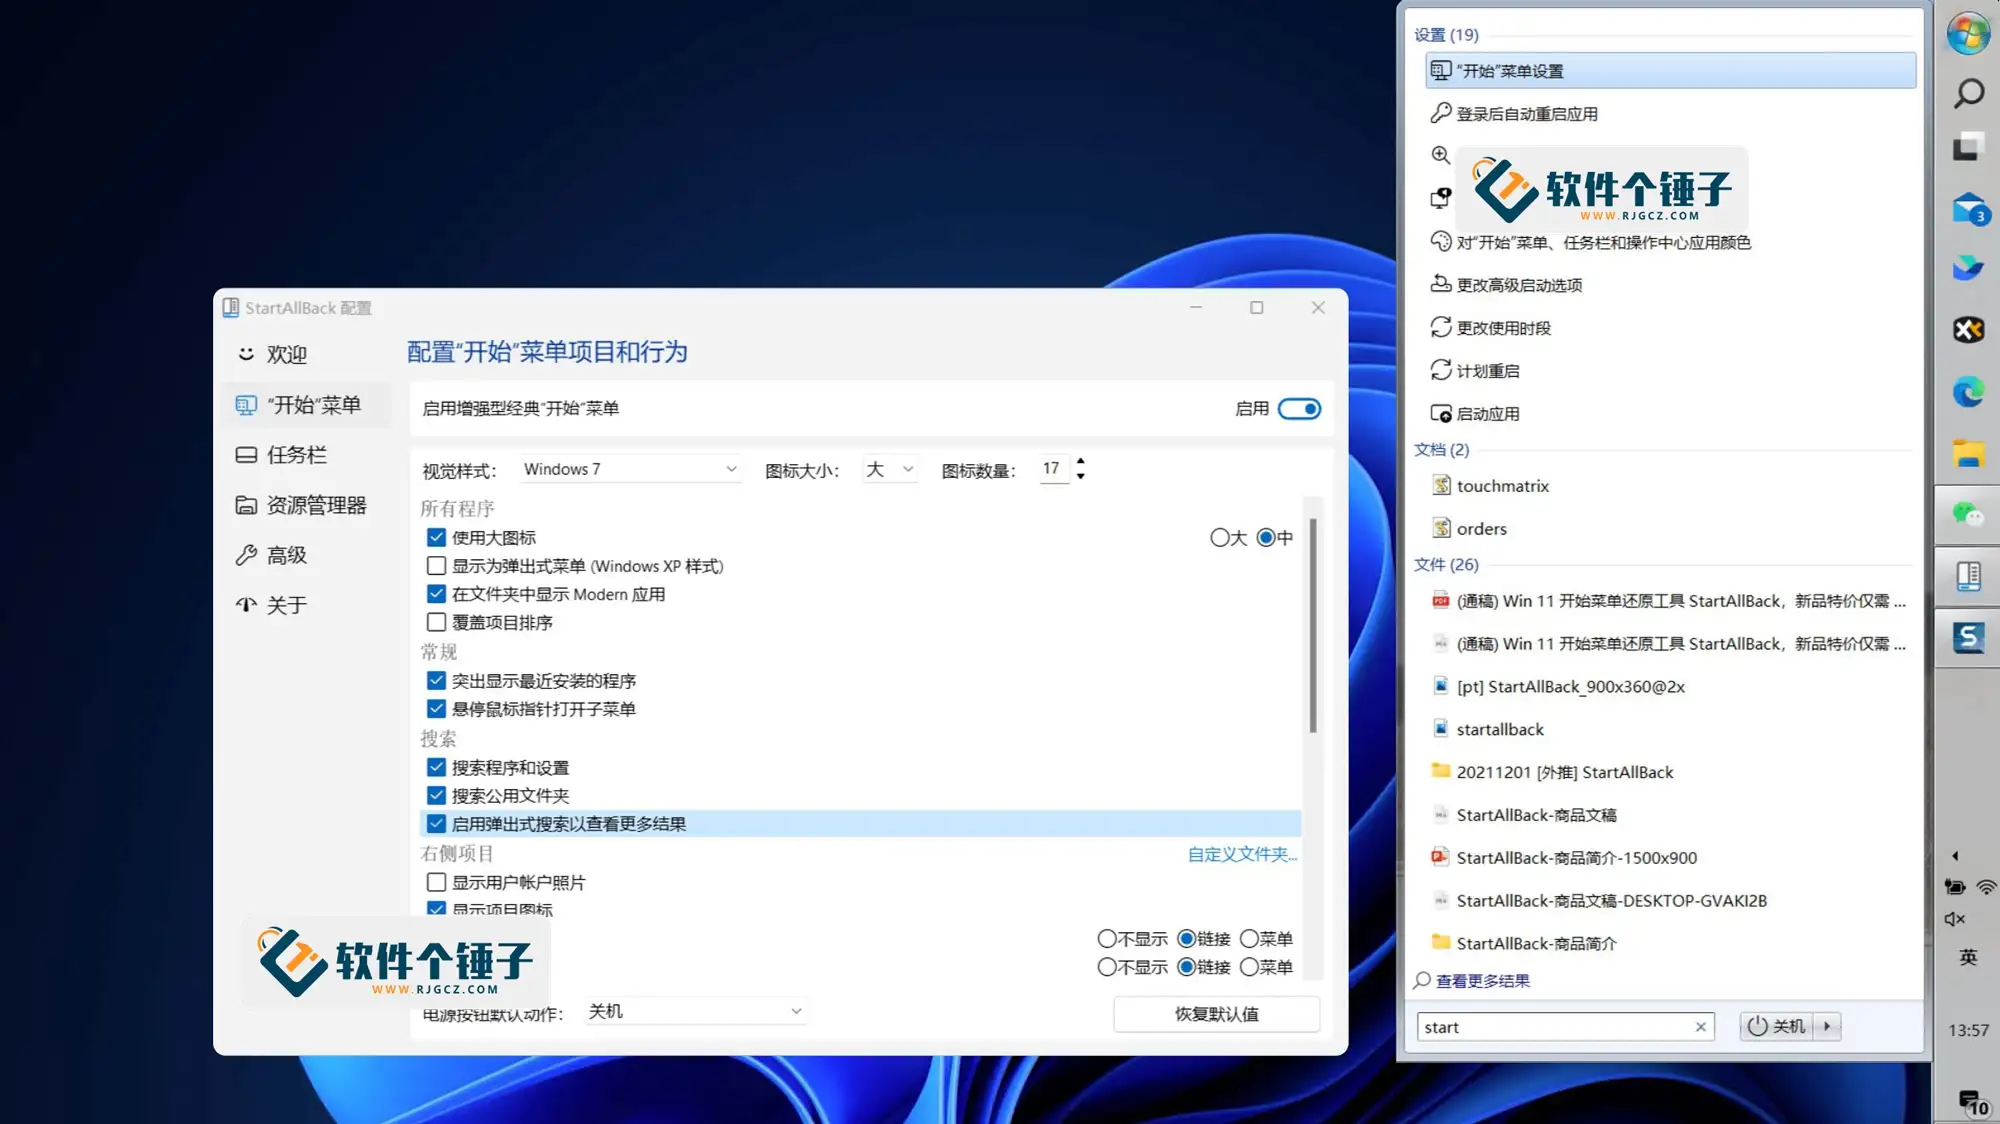Click the 自定义文件夹... link
Image resolution: width=2000 pixels, height=1124 pixels.
click(1242, 854)
